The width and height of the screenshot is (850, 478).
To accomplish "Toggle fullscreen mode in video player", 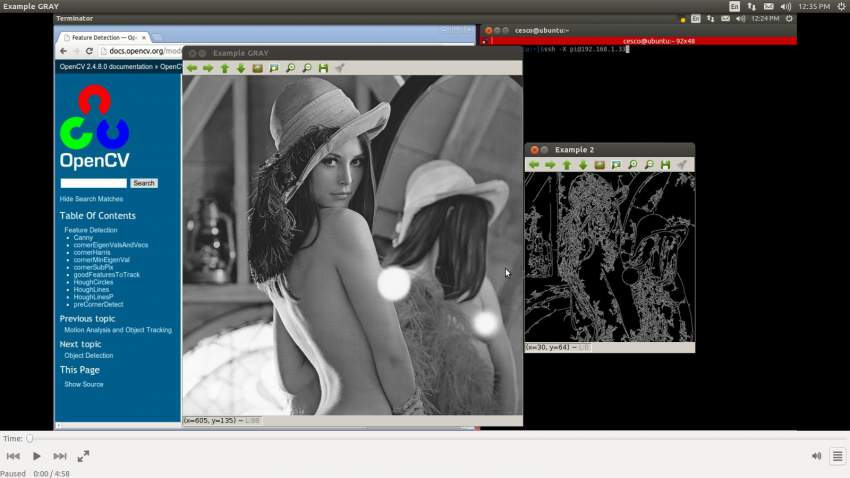I will pyautogui.click(x=83, y=456).
